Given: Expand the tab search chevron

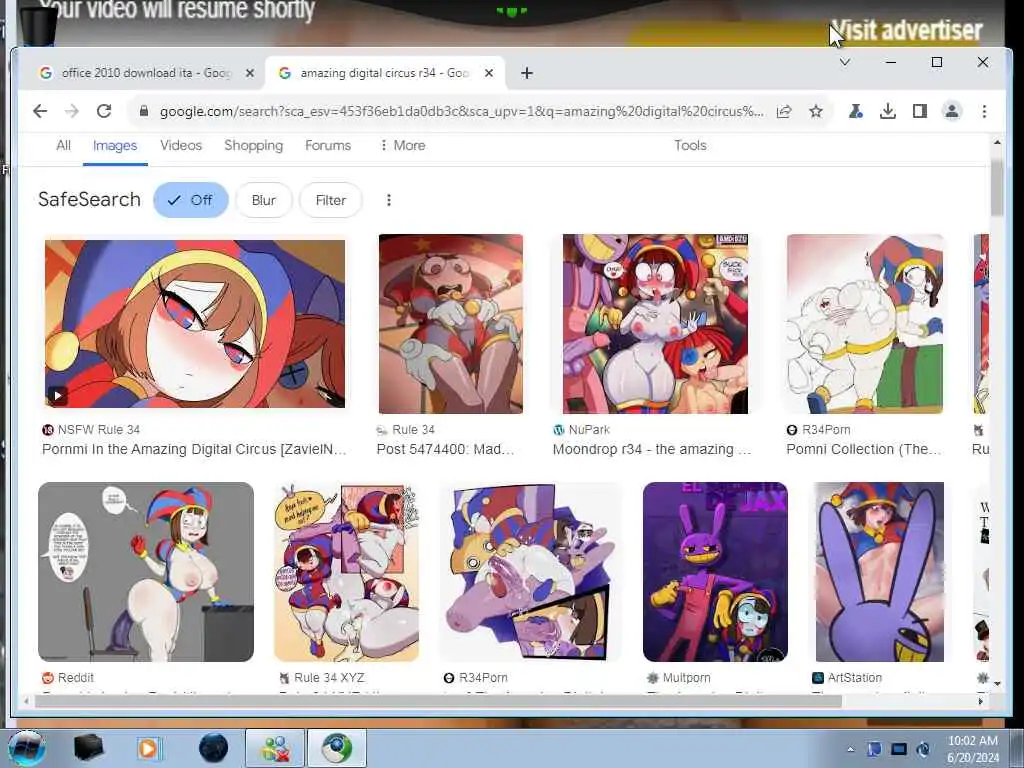Looking at the screenshot, I should (x=844, y=62).
